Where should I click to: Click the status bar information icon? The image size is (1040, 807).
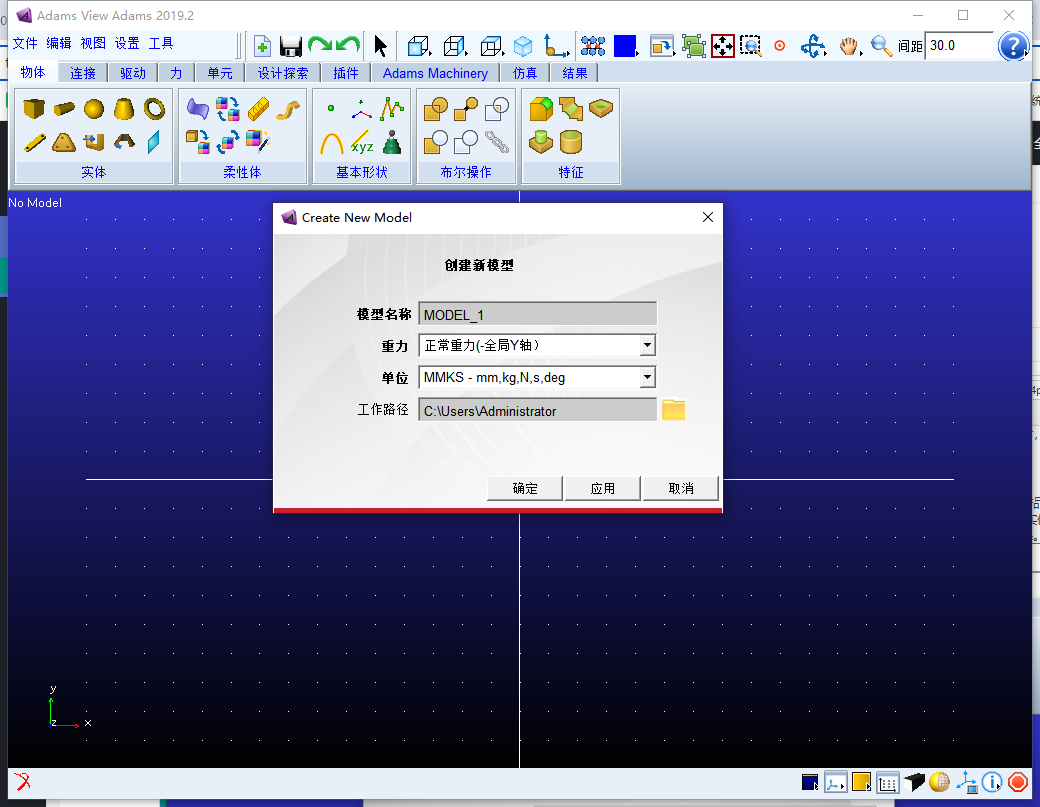pos(992,783)
